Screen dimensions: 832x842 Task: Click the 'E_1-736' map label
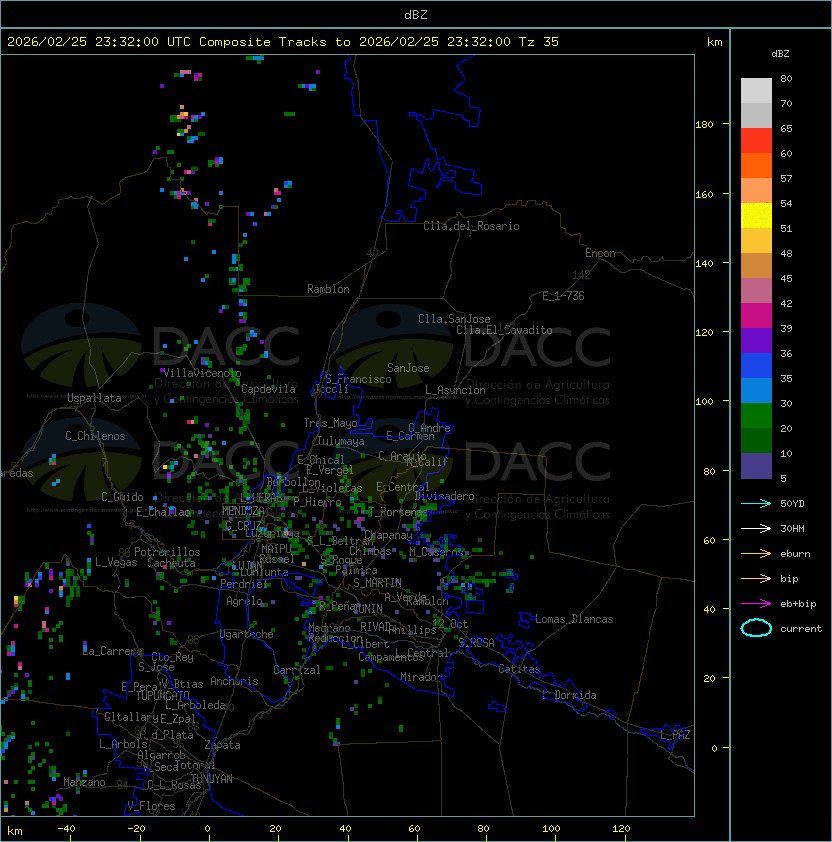click(563, 296)
